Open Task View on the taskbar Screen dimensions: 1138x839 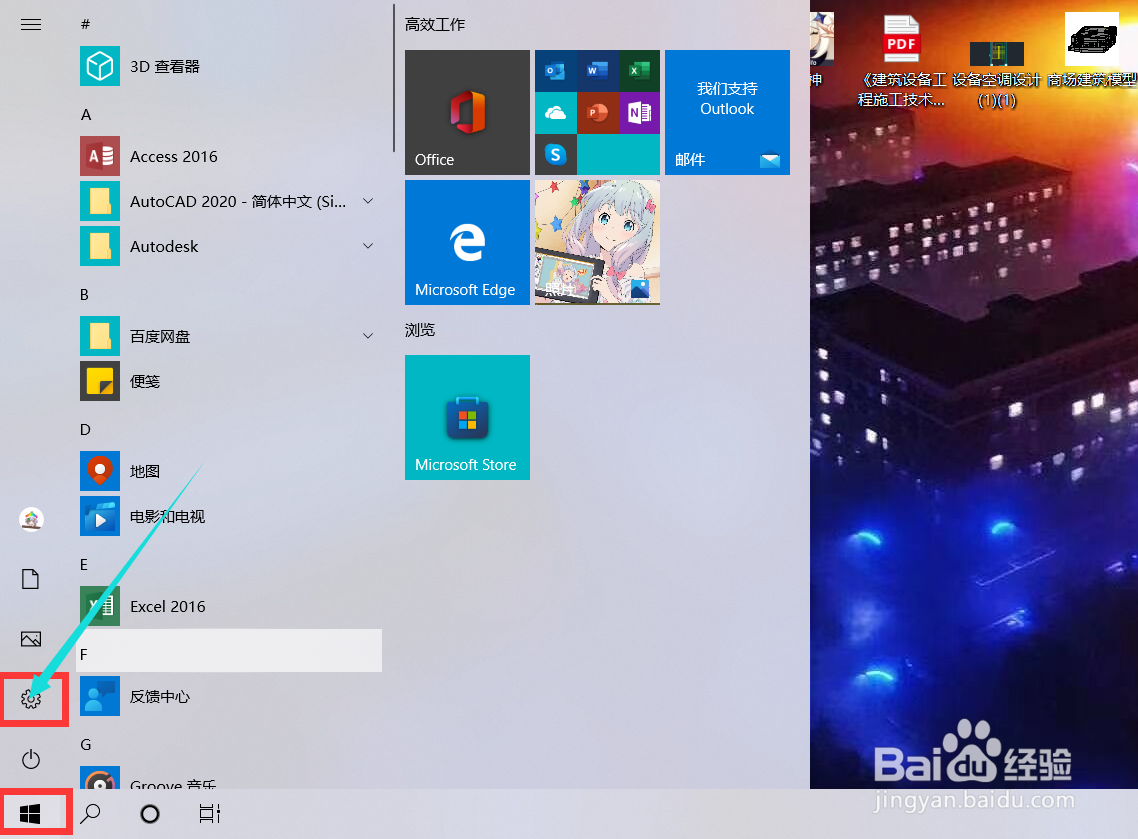[x=210, y=814]
